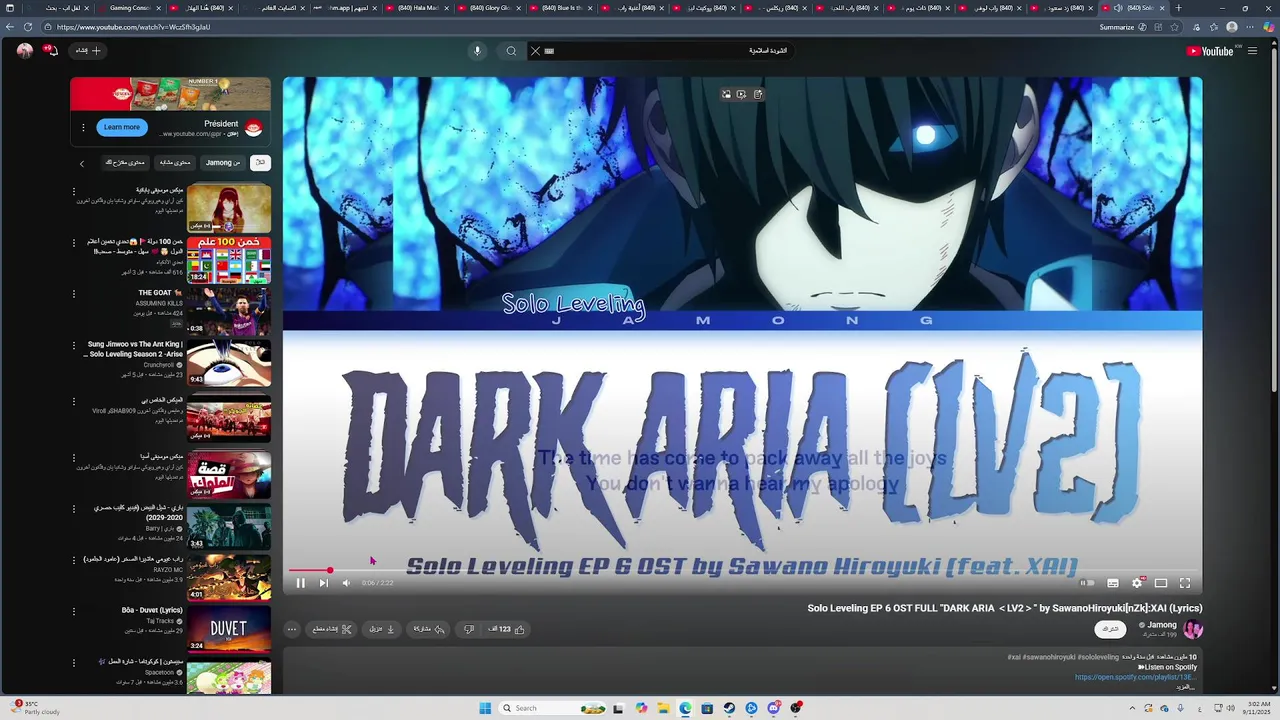Screen dimensions: 1280x720
Task: Click the middle overlay icon atop the video
Action: [x=741, y=94]
